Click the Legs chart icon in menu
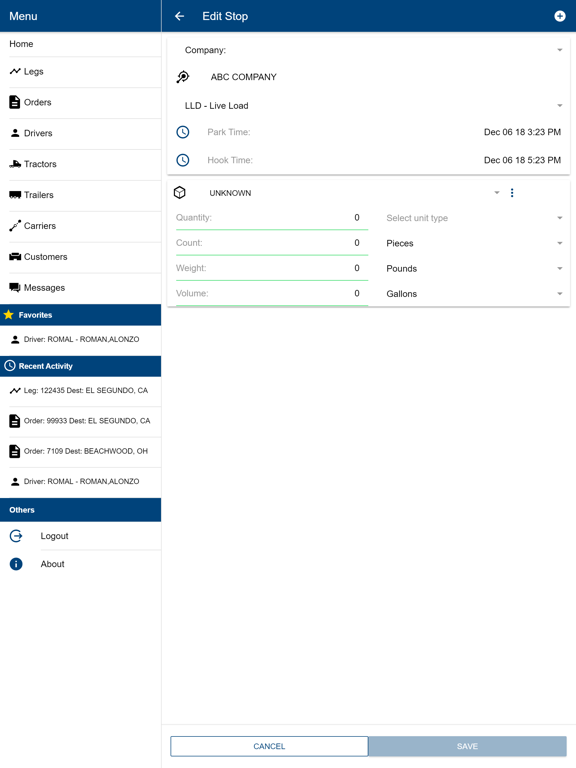576x768 pixels. click(x=15, y=72)
